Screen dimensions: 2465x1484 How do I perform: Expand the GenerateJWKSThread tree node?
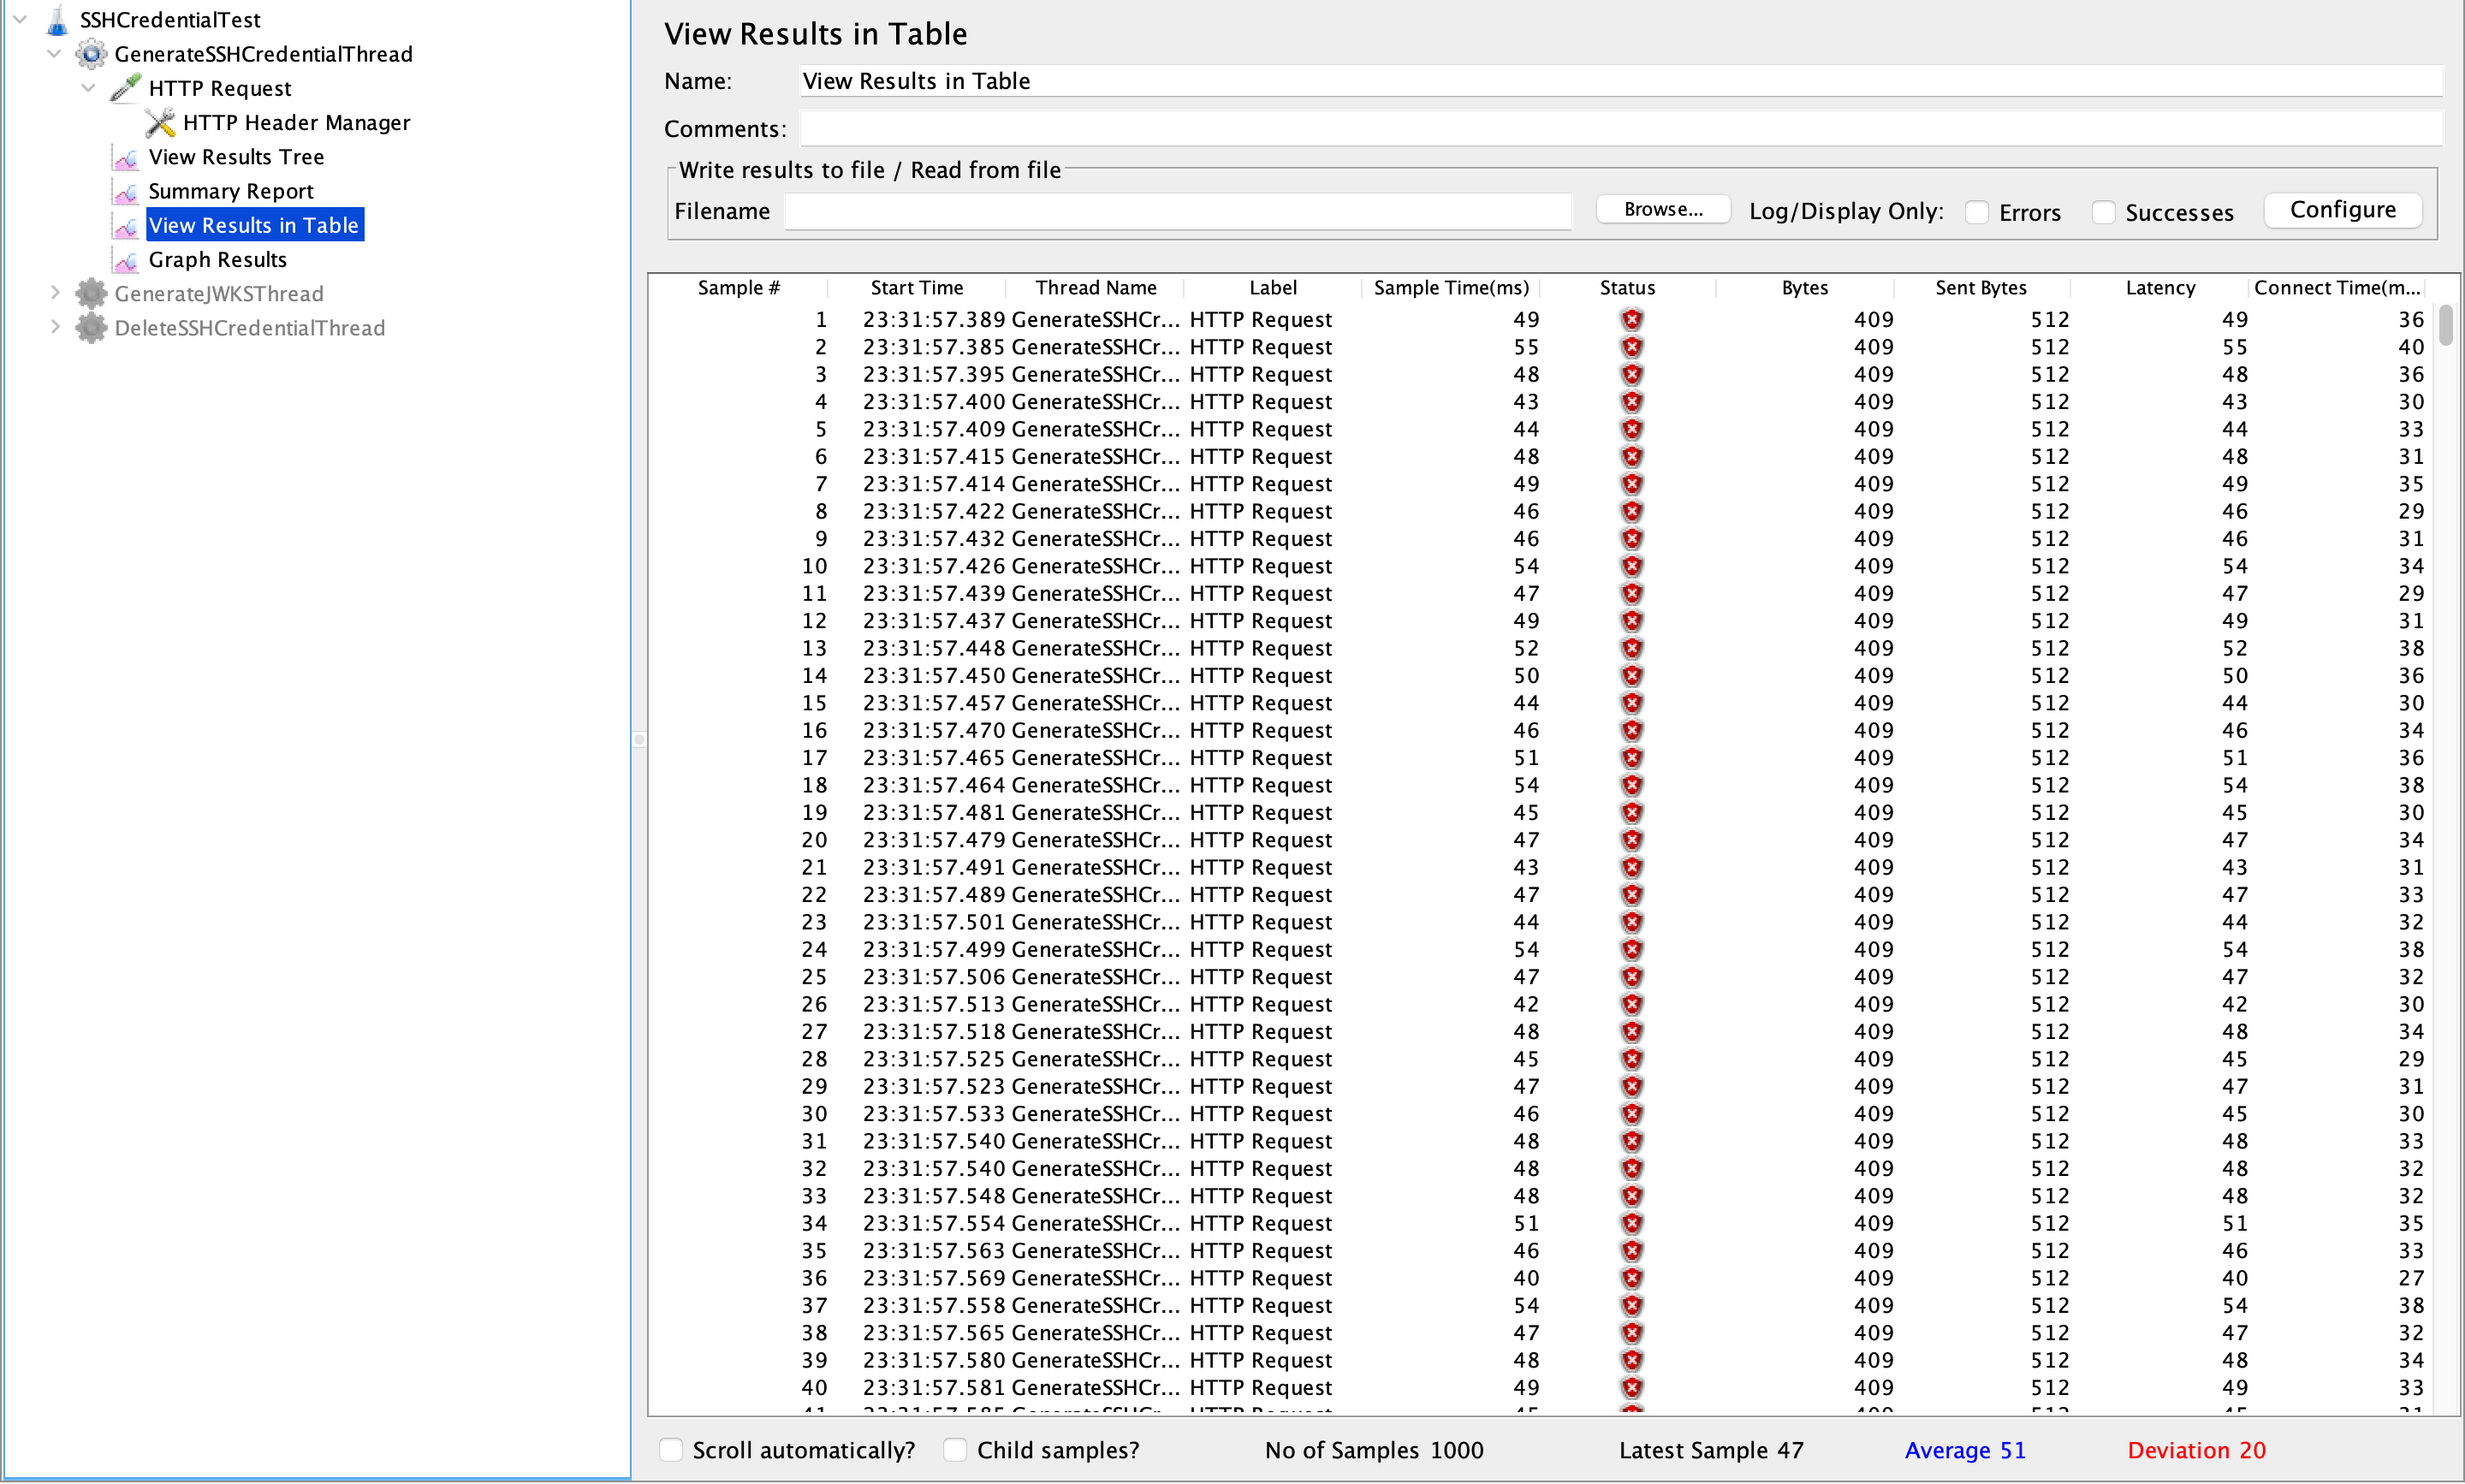coord(56,293)
